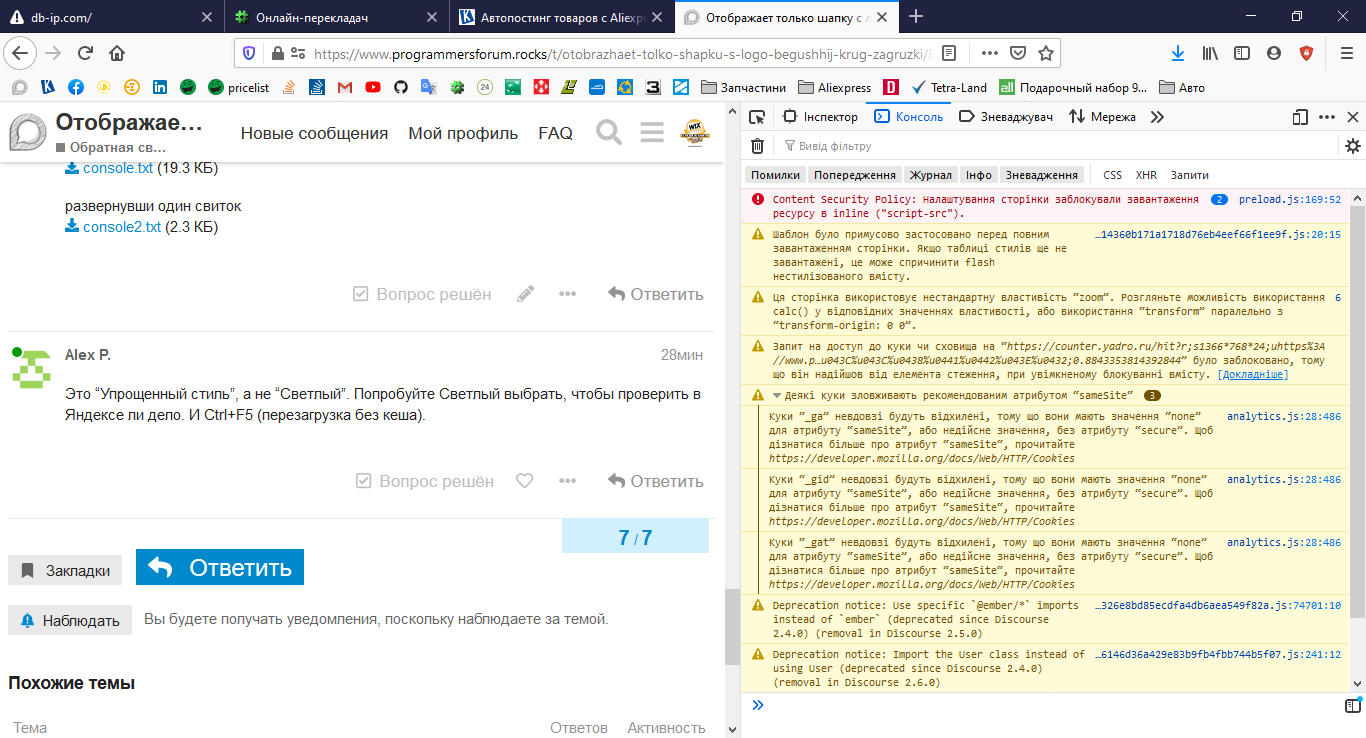Toggle the XHR console filter
The width and height of the screenshot is (1366, 738).
(1146, 175)
